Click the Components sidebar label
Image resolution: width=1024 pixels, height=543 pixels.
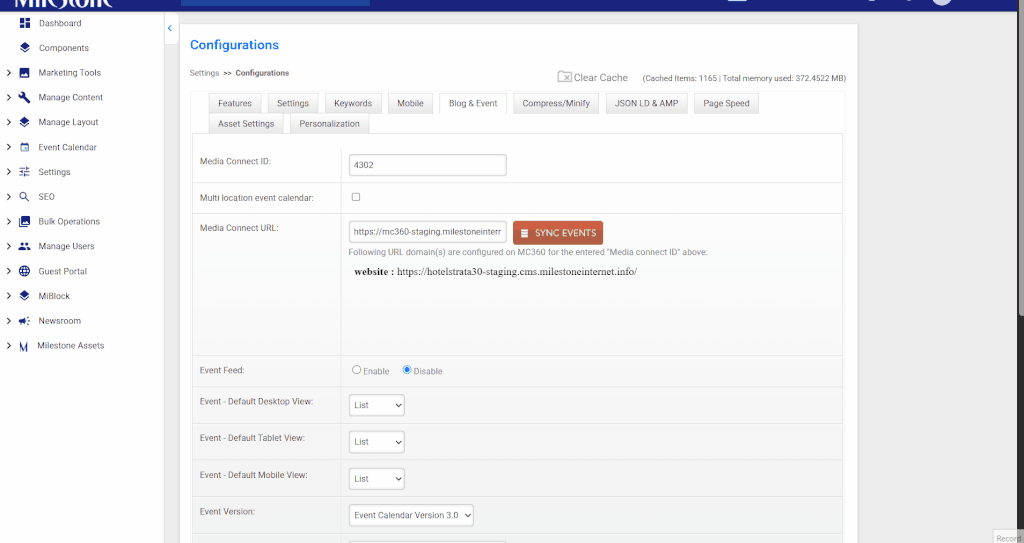[x=64, y=48]
